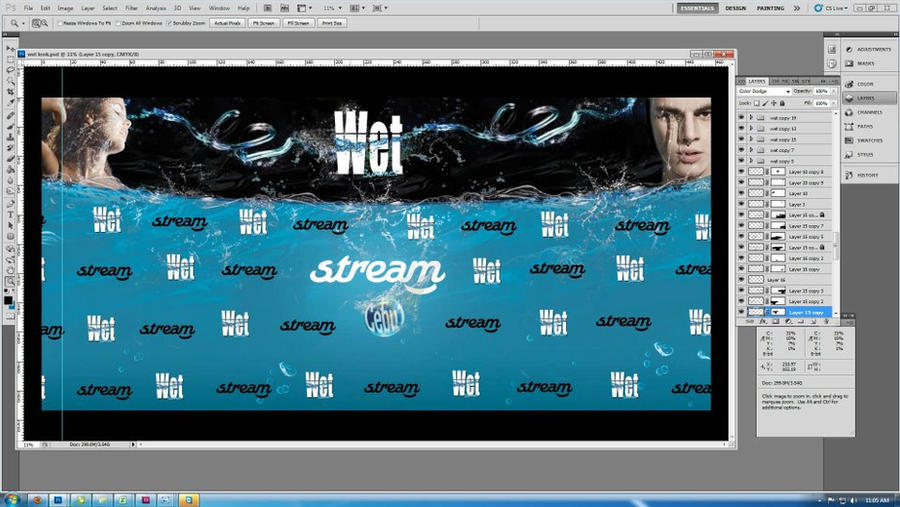Hide the 'wet copy 19' group
The height and width of the screenshot is (507, 900).
coord(741,118)
